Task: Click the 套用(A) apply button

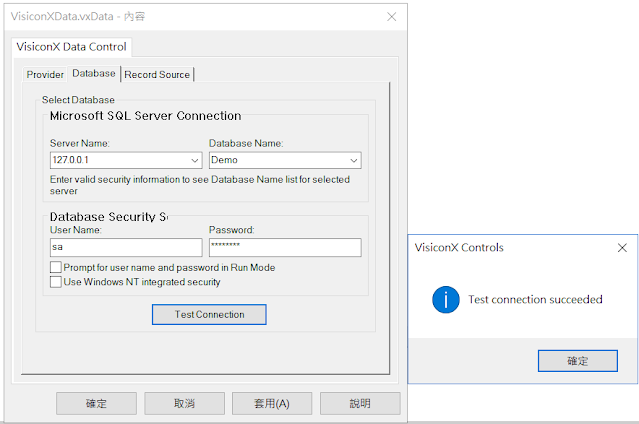Action: pos(272,403)
